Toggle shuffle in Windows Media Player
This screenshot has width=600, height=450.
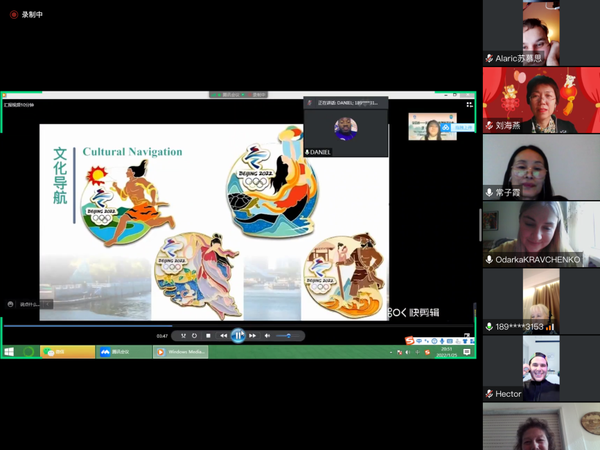(x=181, y=336)
